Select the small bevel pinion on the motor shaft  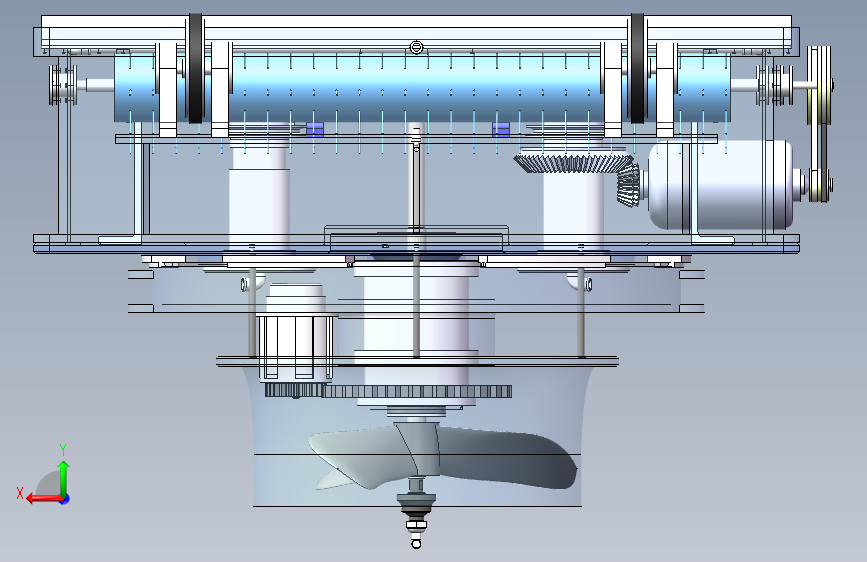[x=628, y=185]
